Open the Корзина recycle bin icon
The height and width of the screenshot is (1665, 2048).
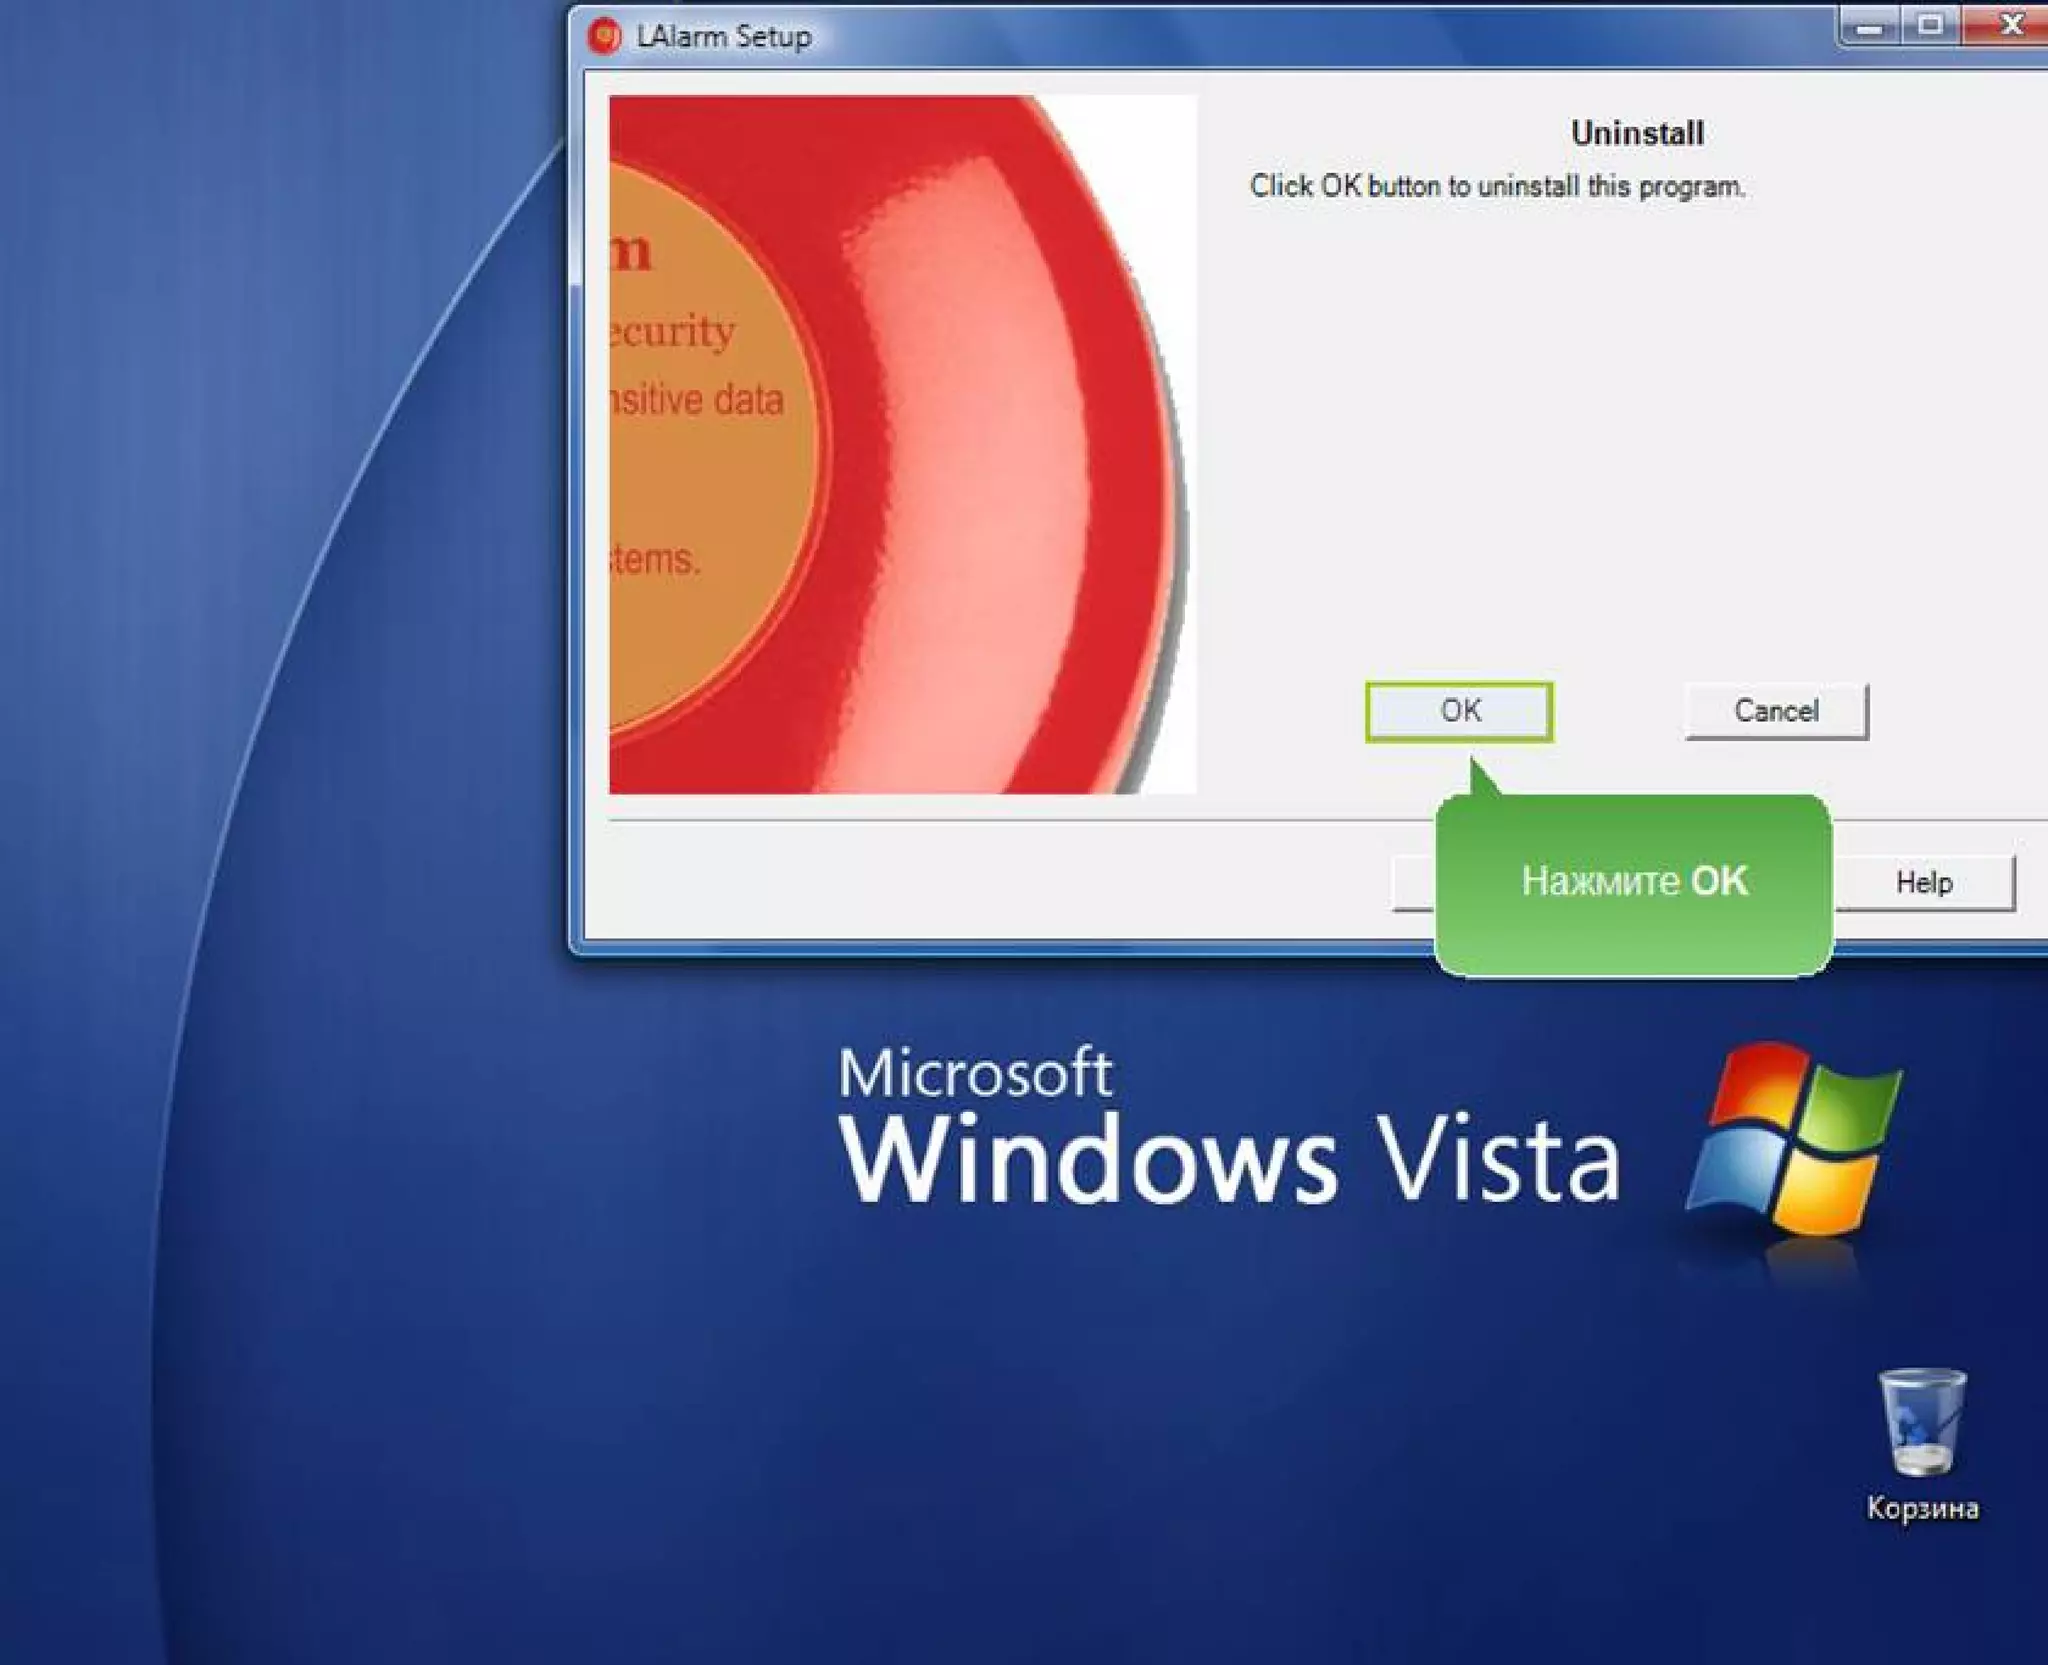click(x=1921, y=1422)
